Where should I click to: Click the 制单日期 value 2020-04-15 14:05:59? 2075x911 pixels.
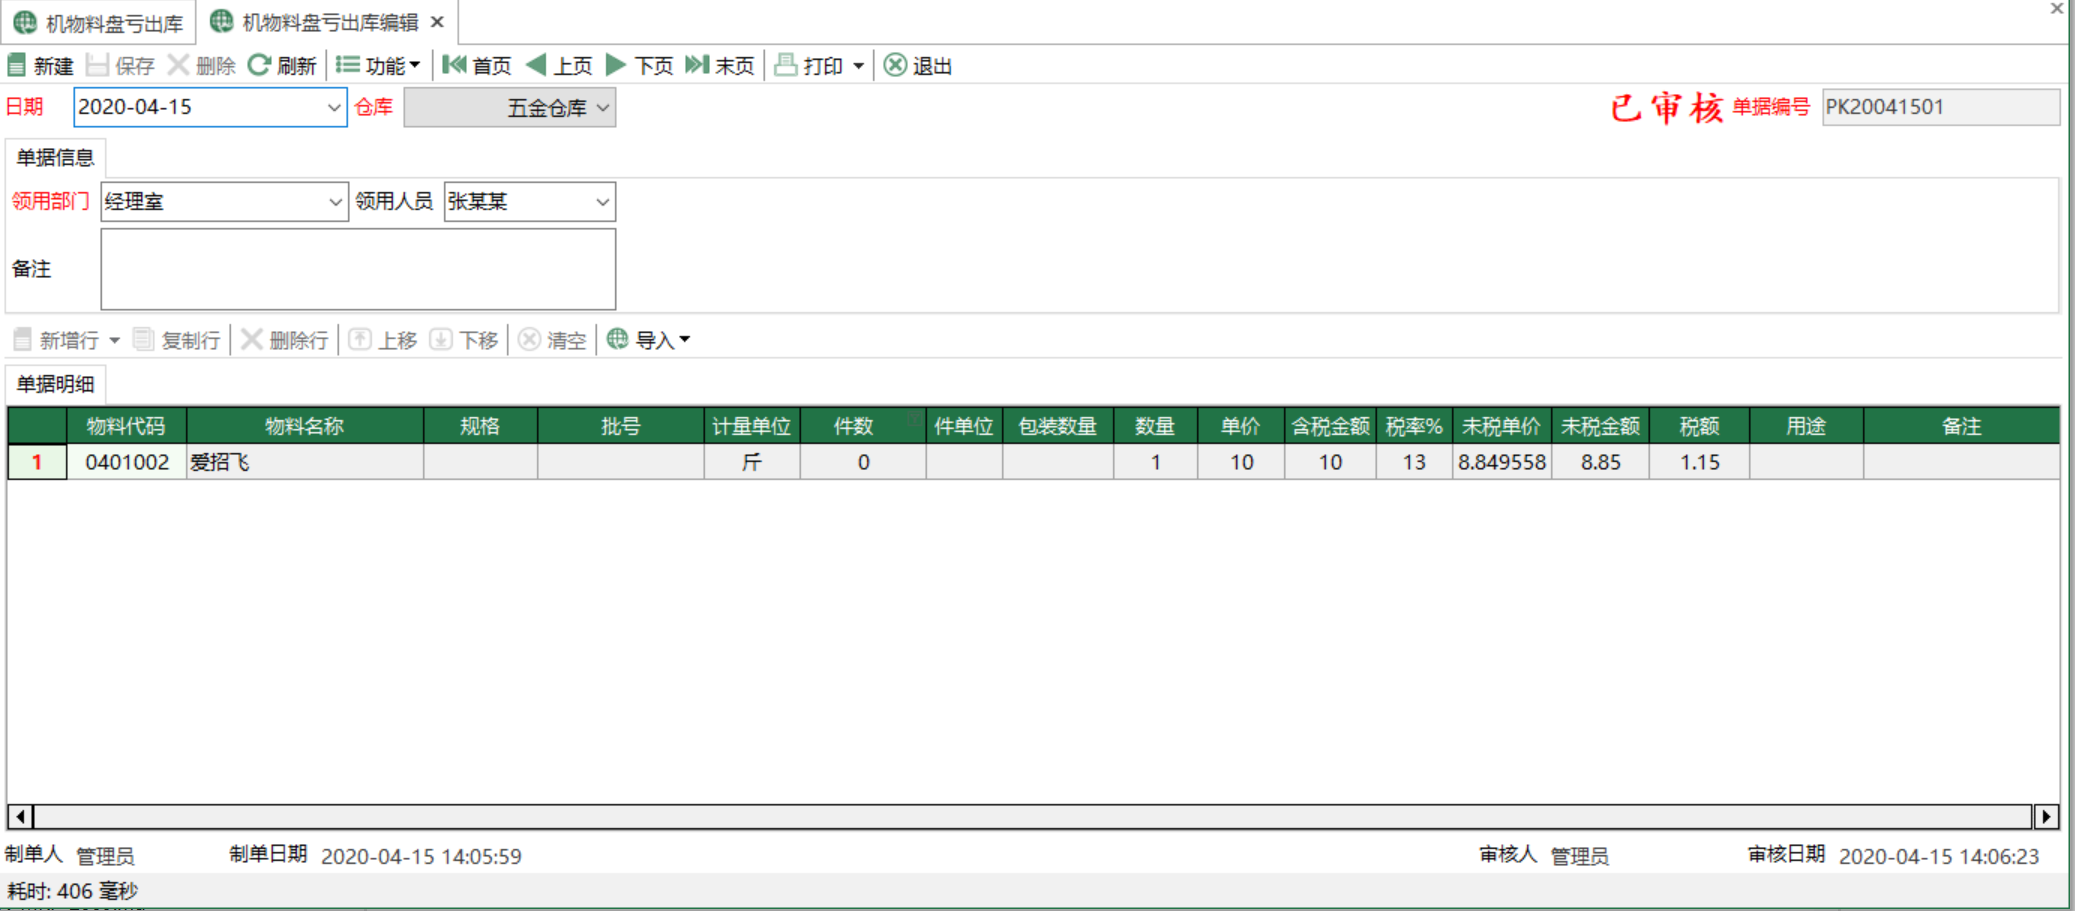(x=421, y=856)
